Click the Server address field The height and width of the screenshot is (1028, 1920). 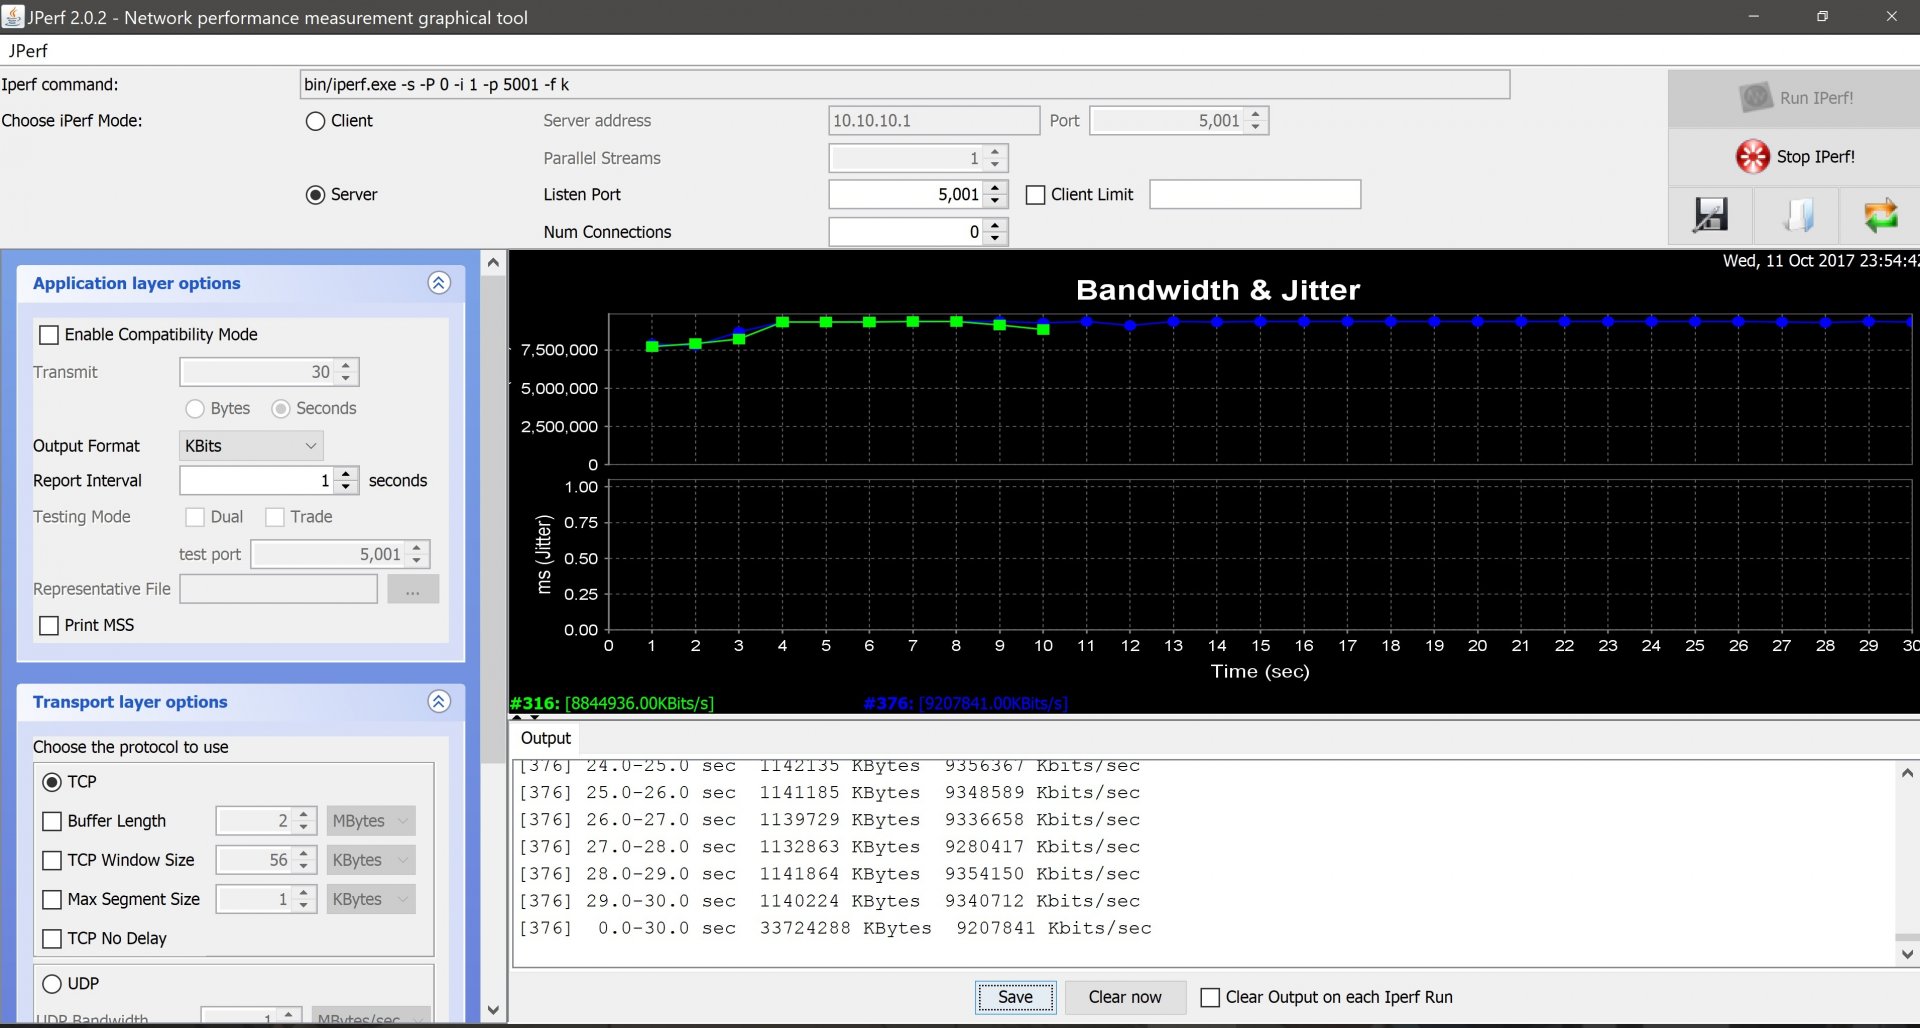coord(934,121)
